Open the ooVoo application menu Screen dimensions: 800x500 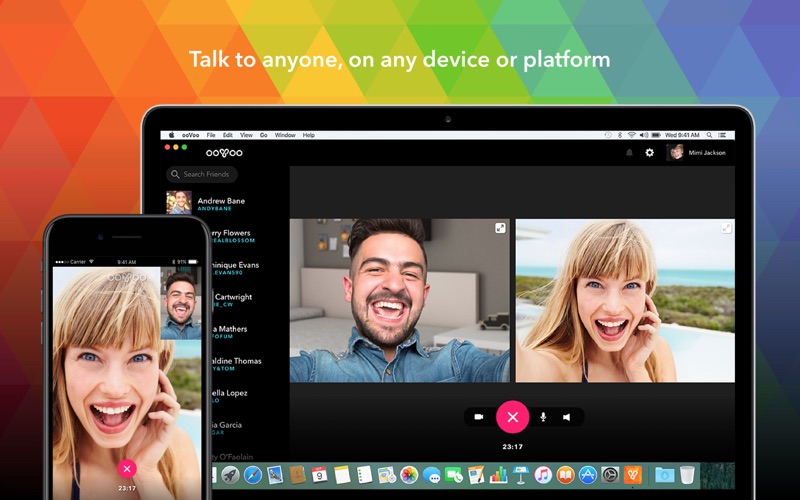coord(190,135)
